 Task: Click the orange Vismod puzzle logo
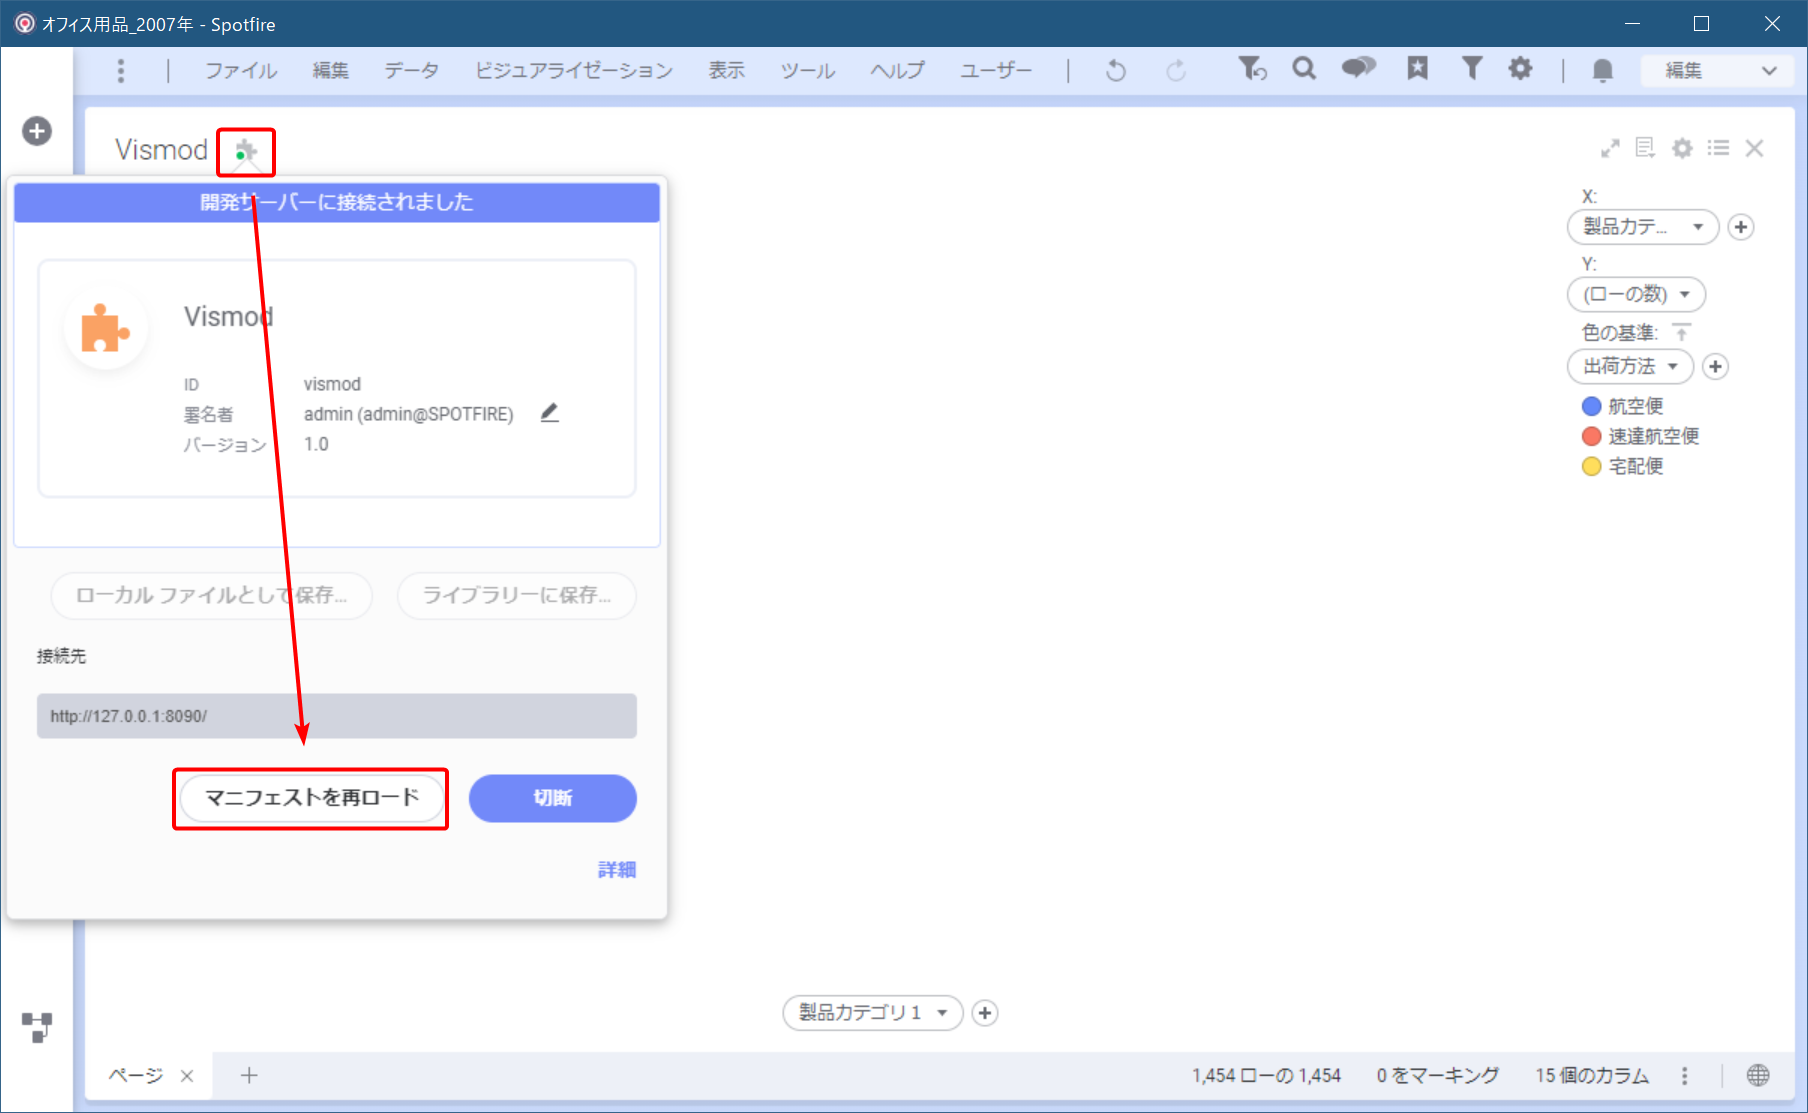(105, 327)
